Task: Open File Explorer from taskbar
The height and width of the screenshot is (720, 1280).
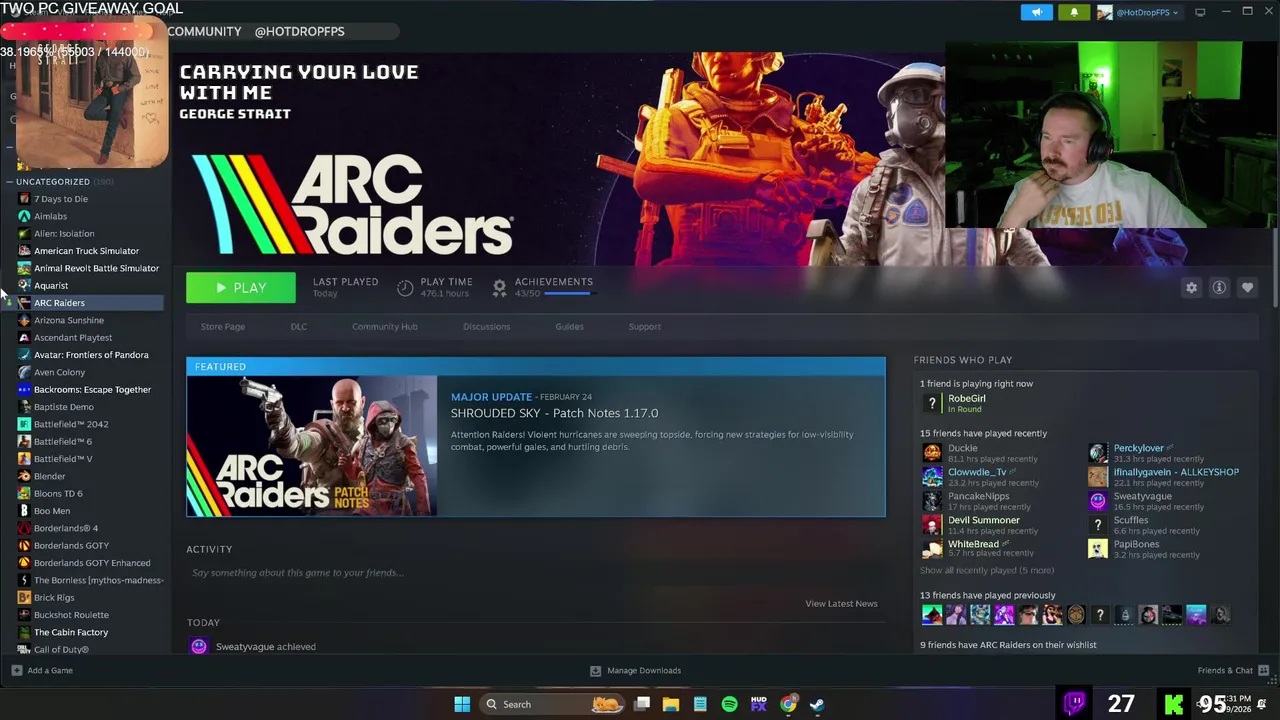Action: [x=671, y=704]
